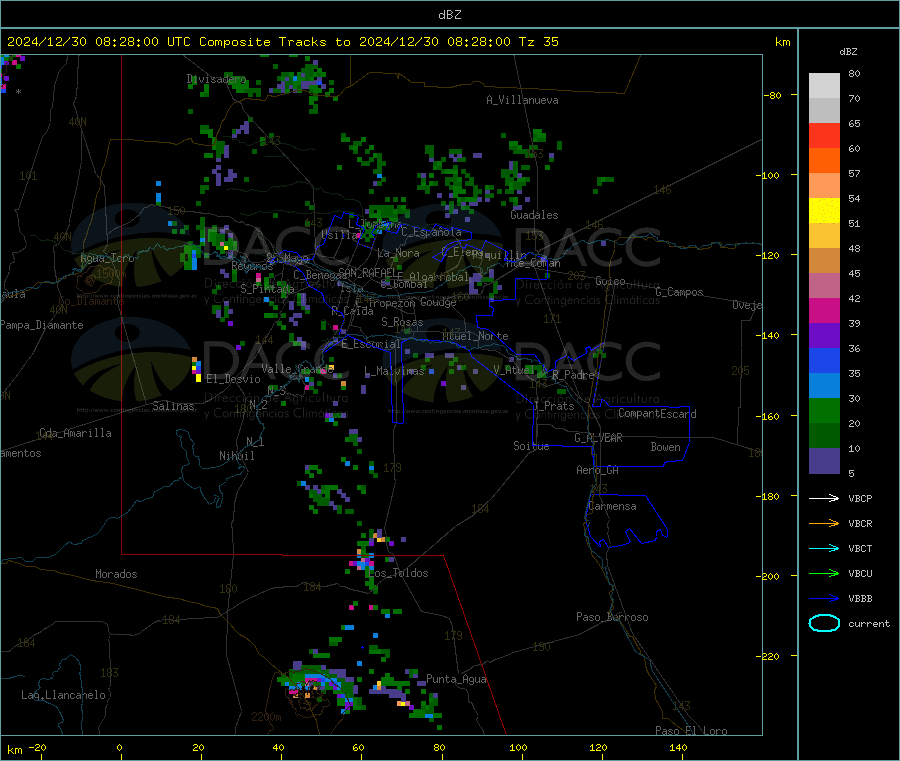Select the orange swatch between 60 and 57
The height and width of the screenshot is (761, 900).
click(824, 161)
